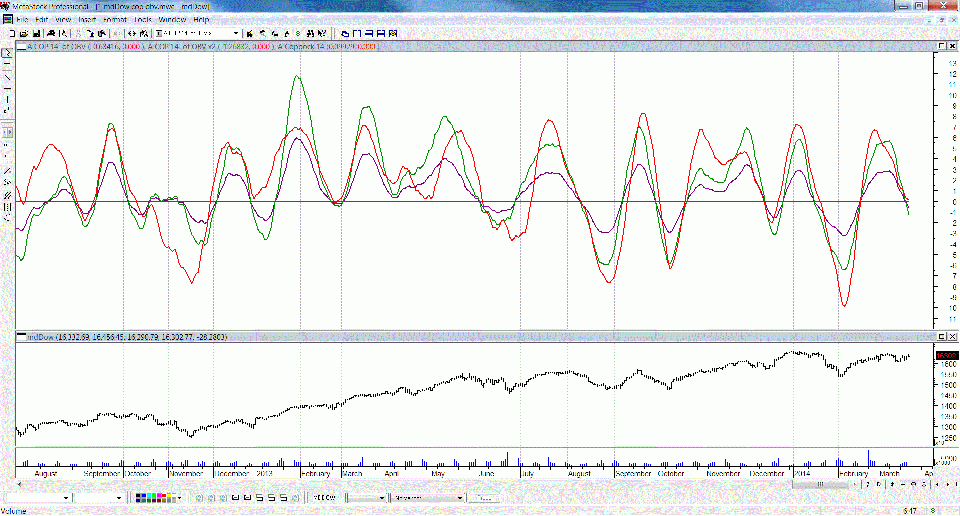Open the Insert menu

(87, 19)
